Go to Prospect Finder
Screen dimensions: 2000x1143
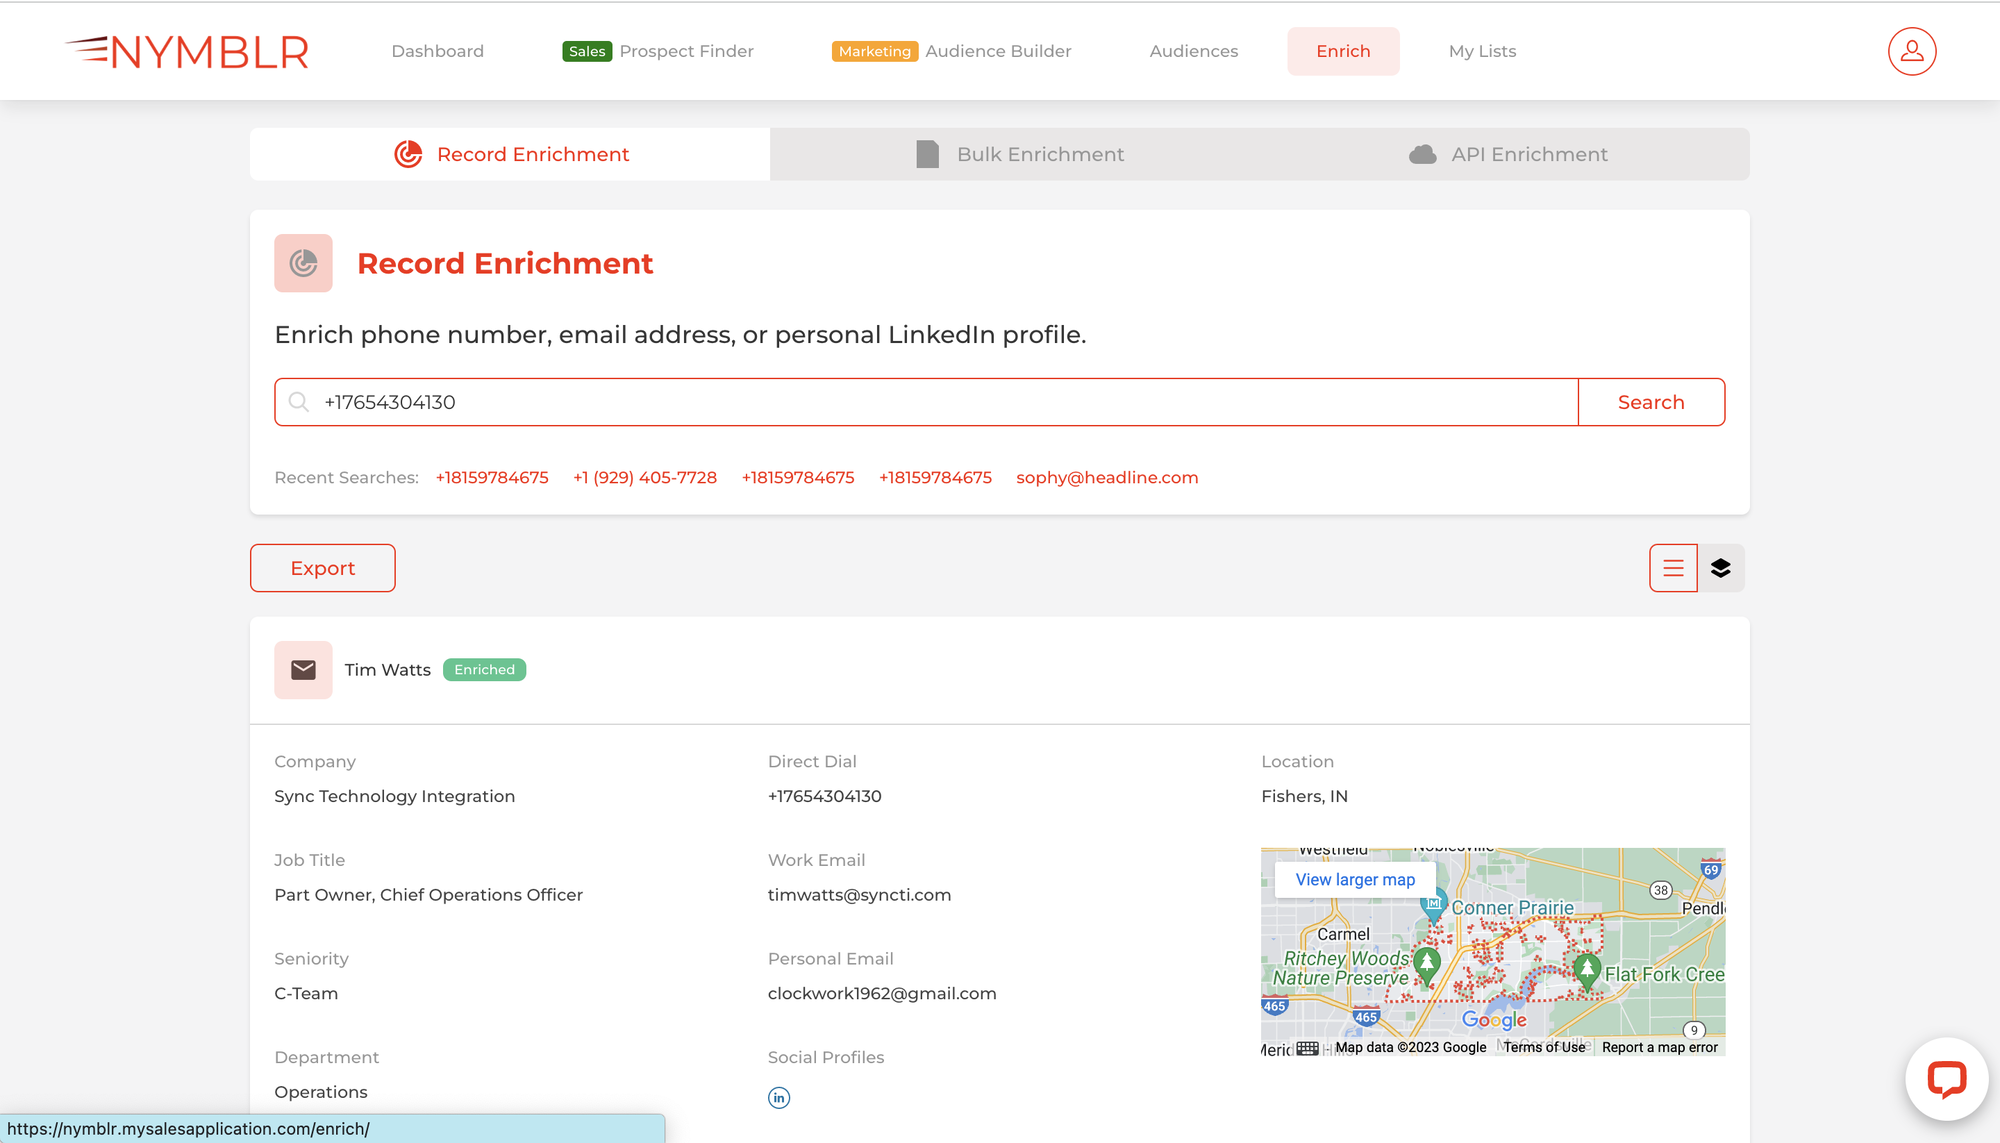pyautogui.click(x=686, y=51)
